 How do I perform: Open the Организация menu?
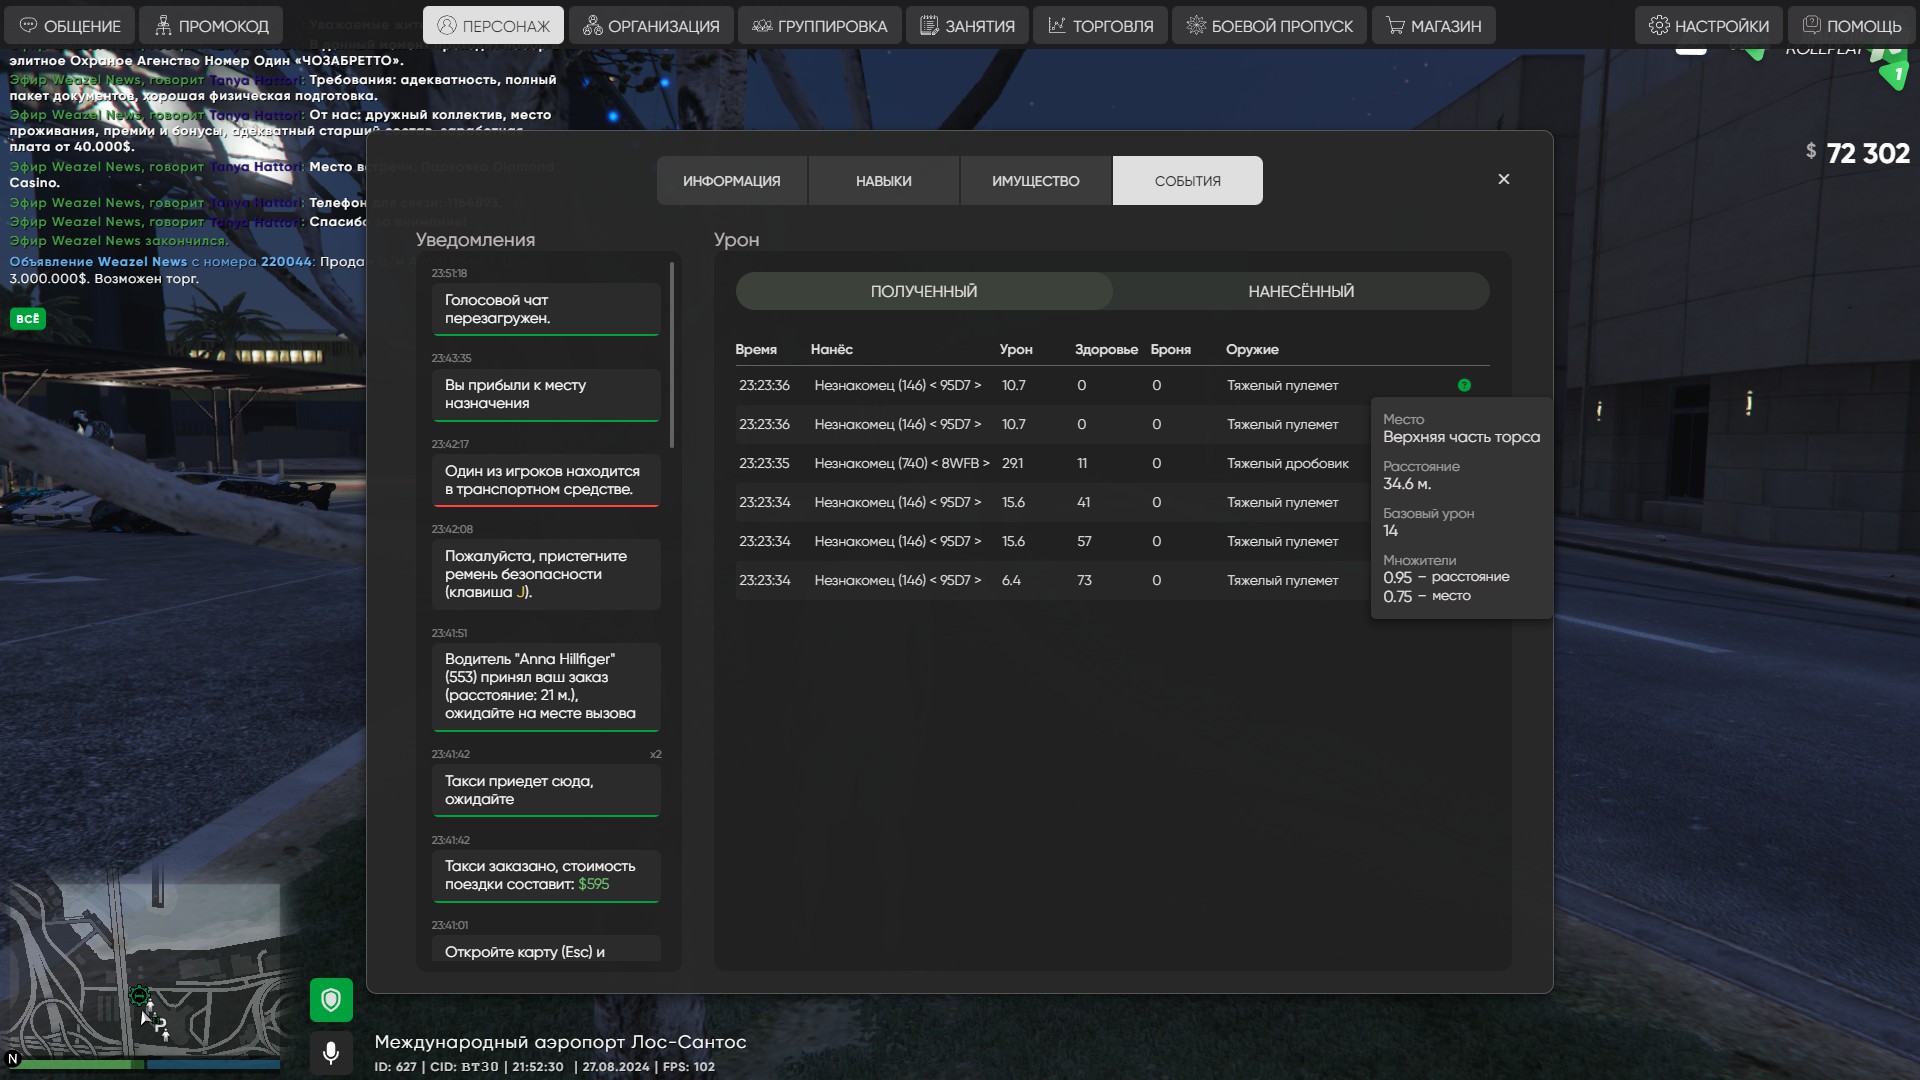651,26
